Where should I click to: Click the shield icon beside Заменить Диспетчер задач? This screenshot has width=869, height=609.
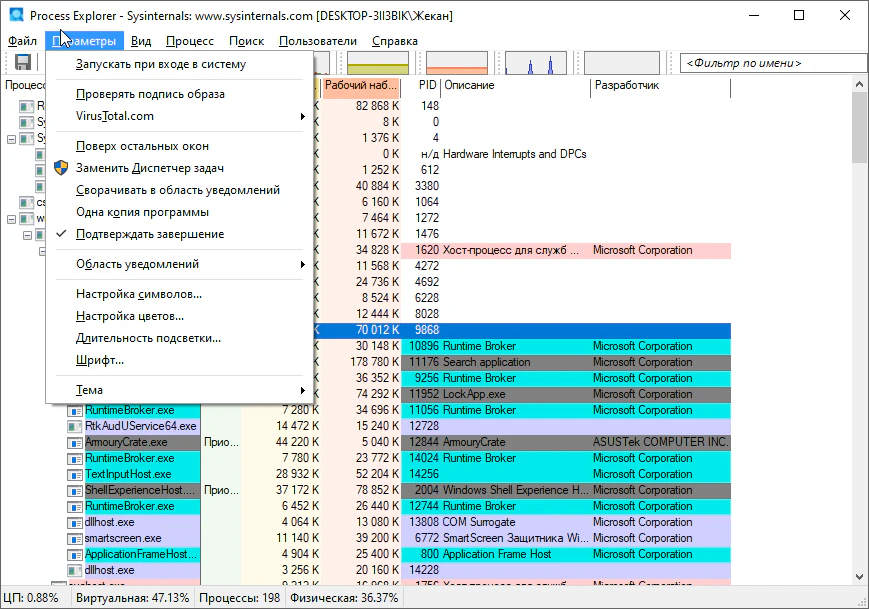61,168
